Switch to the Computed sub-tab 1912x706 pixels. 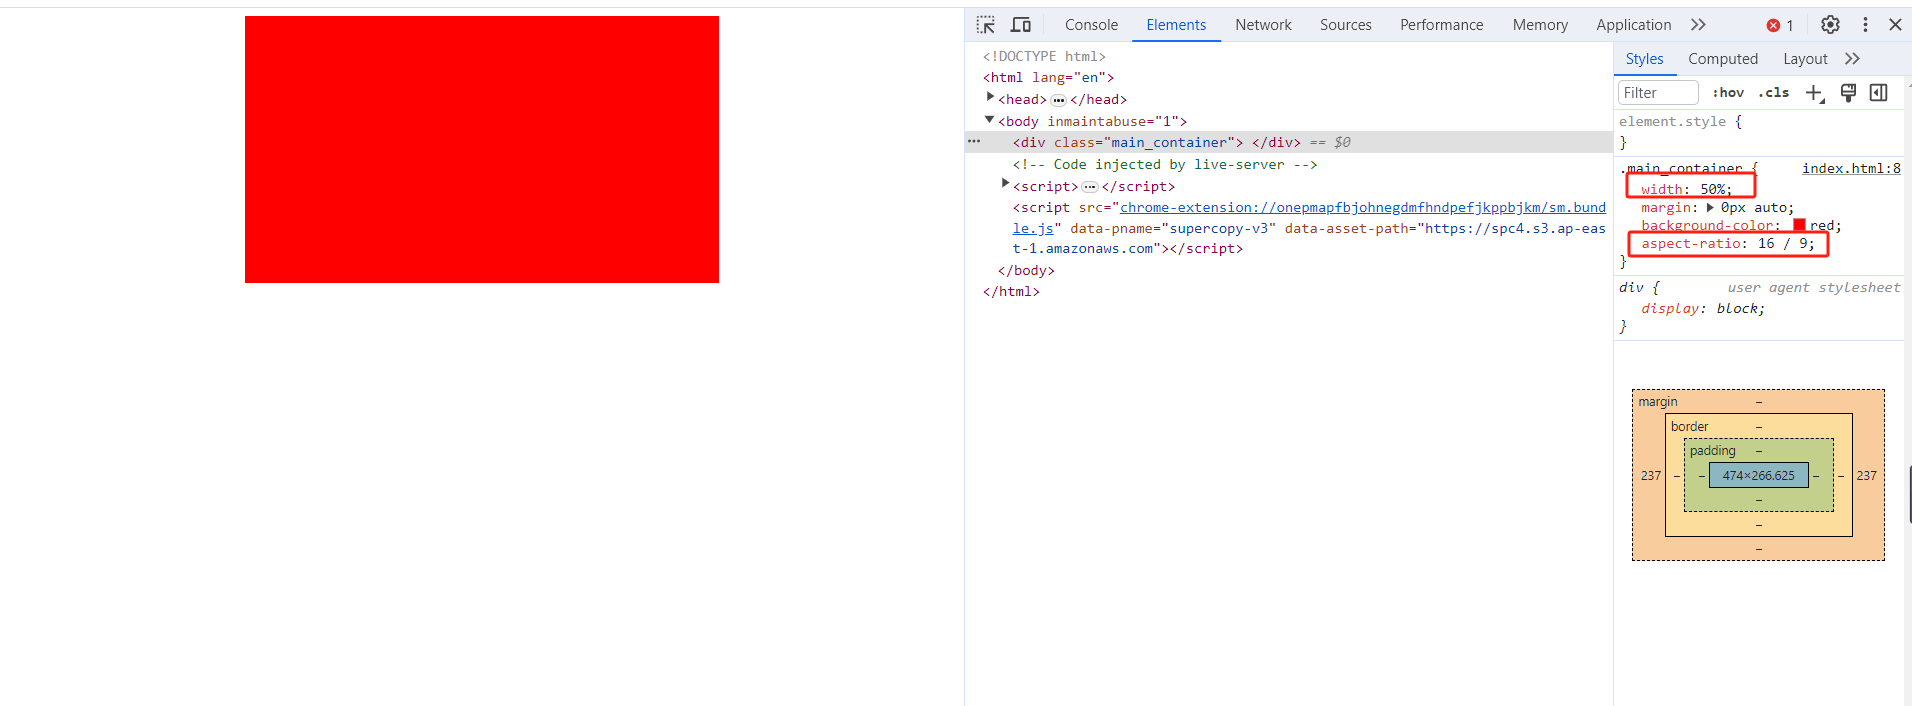click(x=1722, y=59)
